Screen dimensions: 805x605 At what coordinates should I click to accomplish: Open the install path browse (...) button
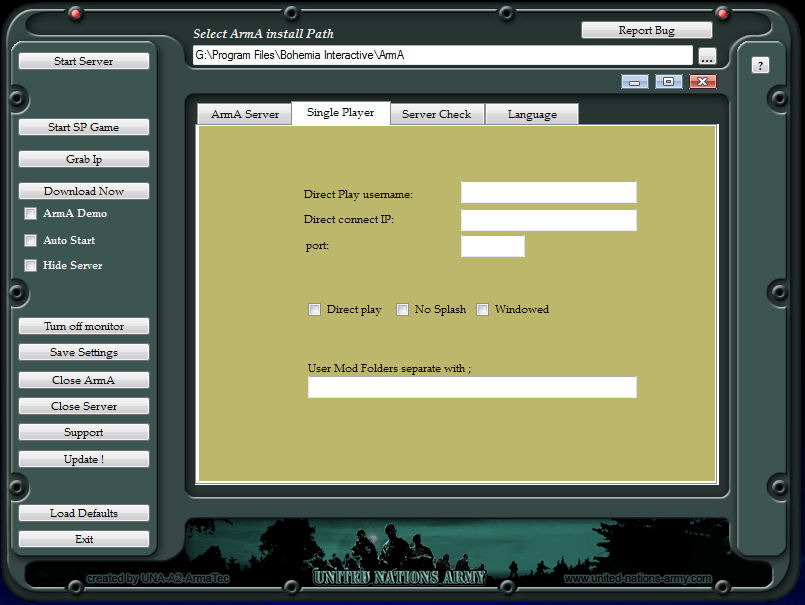707,56
